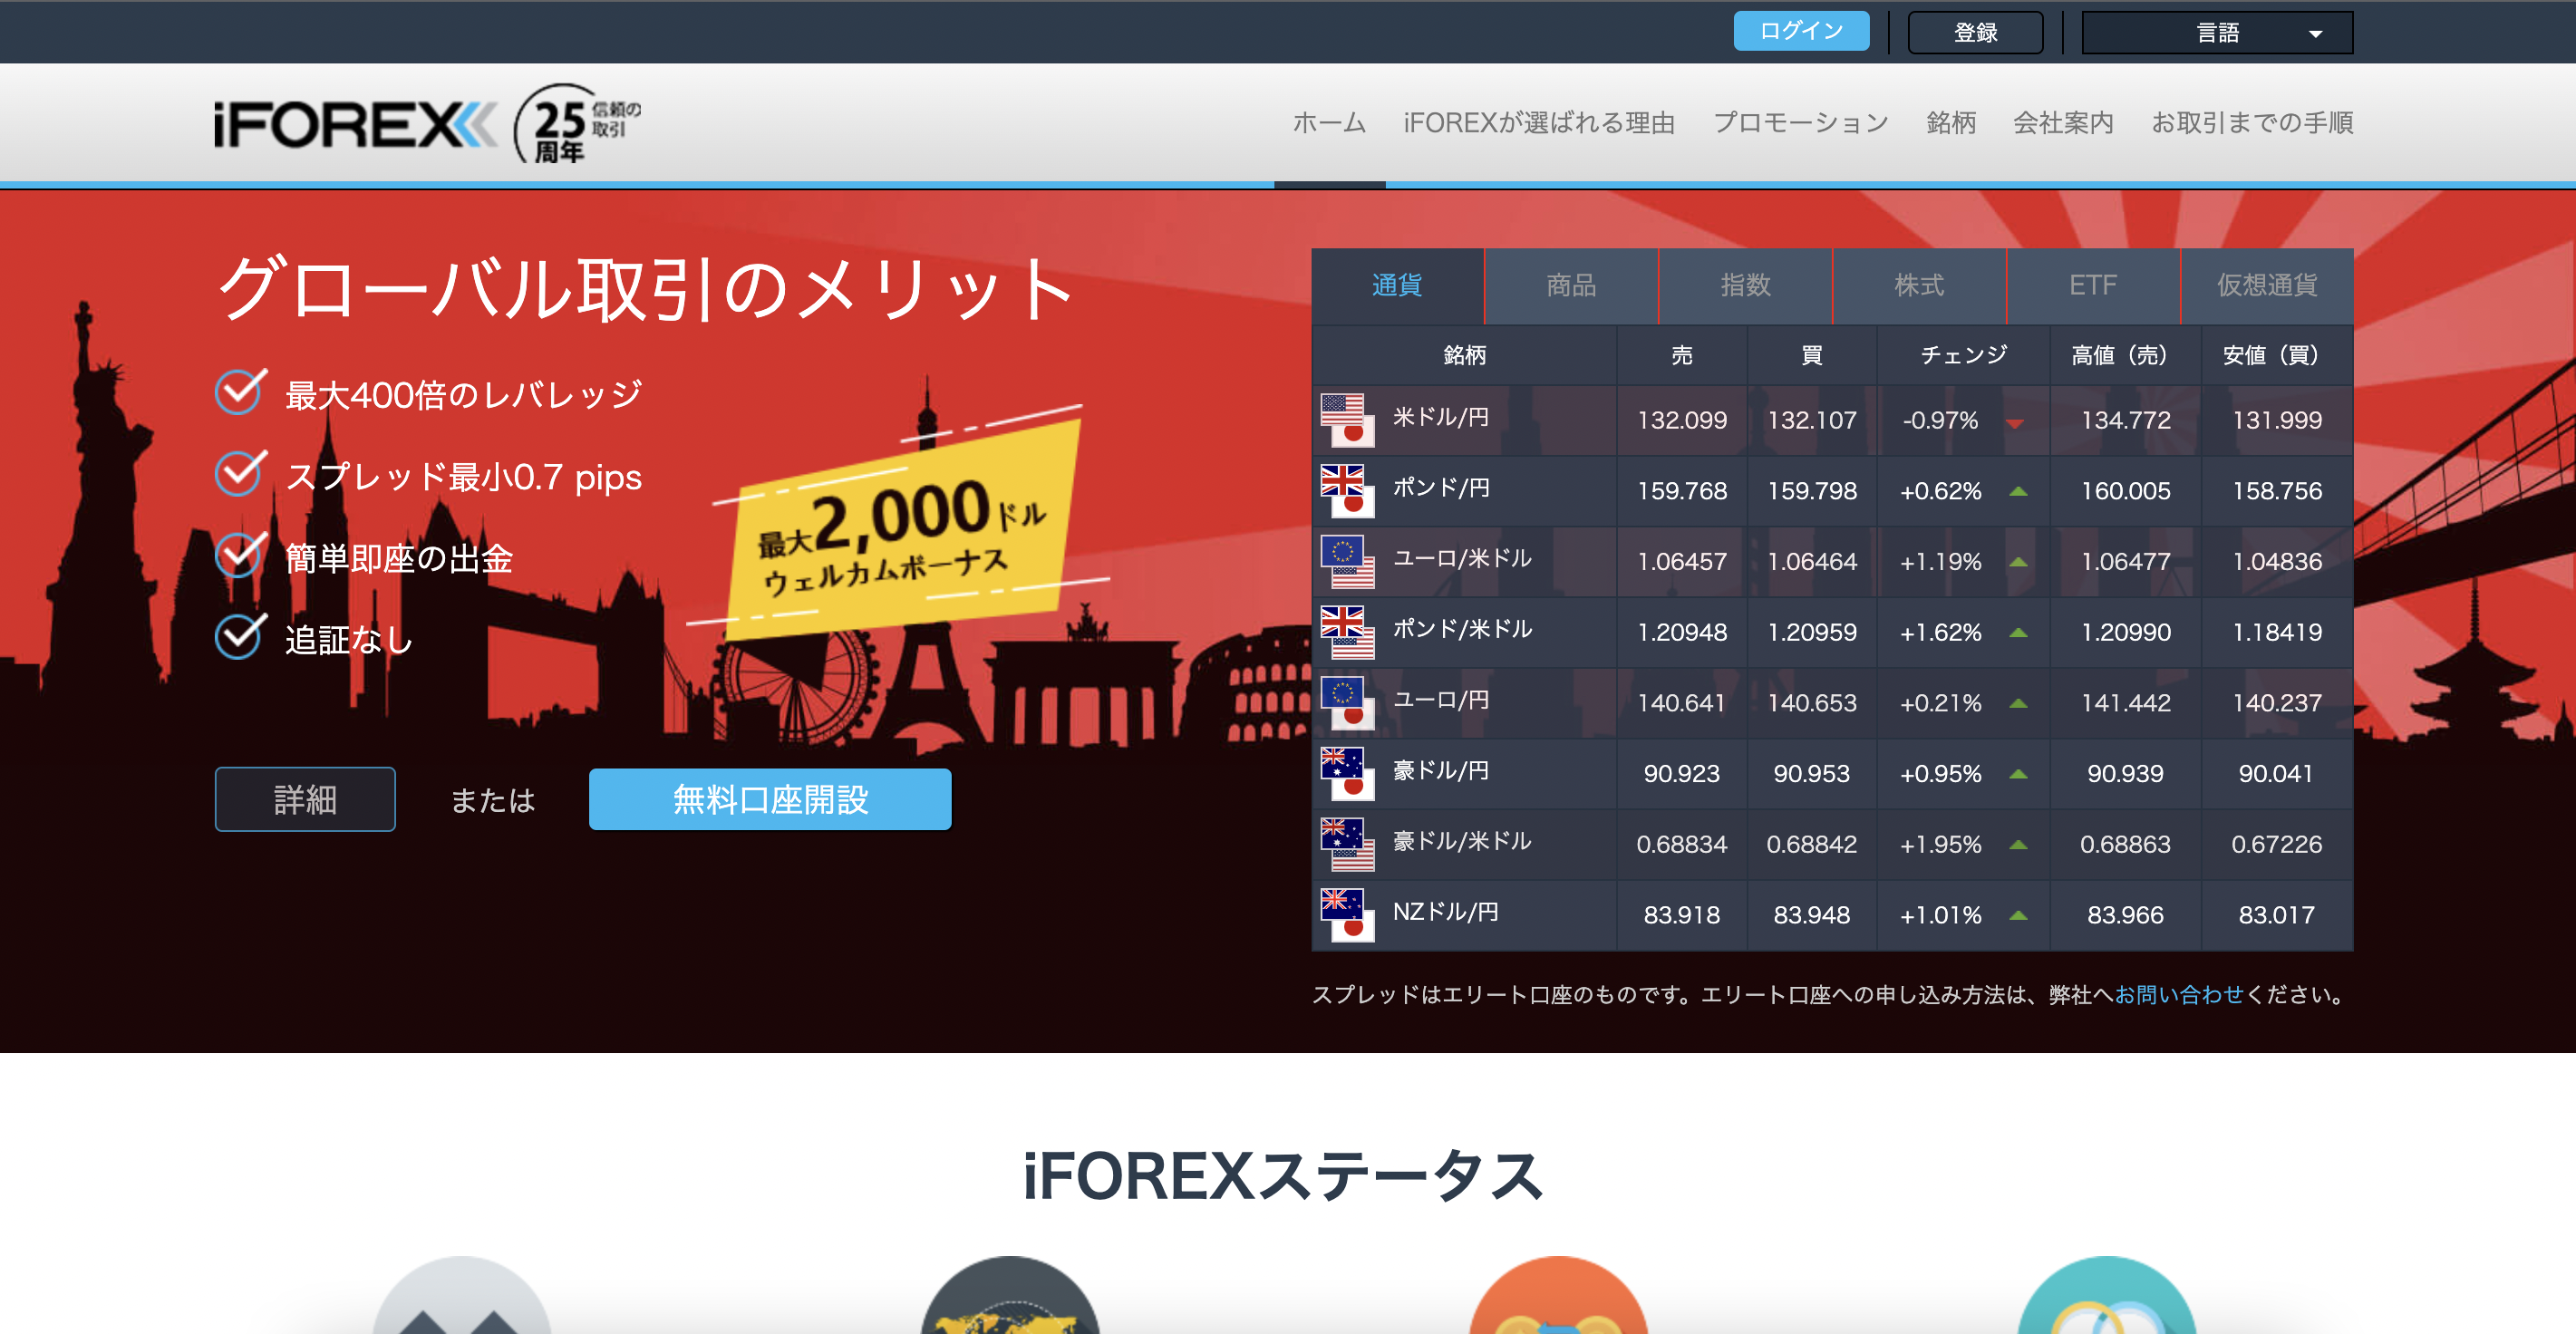Viewport: 2576px width, 1334px height.
Task: Click the ポンド/円 flag pair icon
Action: pyautogui.click(x=1347, y=491)
